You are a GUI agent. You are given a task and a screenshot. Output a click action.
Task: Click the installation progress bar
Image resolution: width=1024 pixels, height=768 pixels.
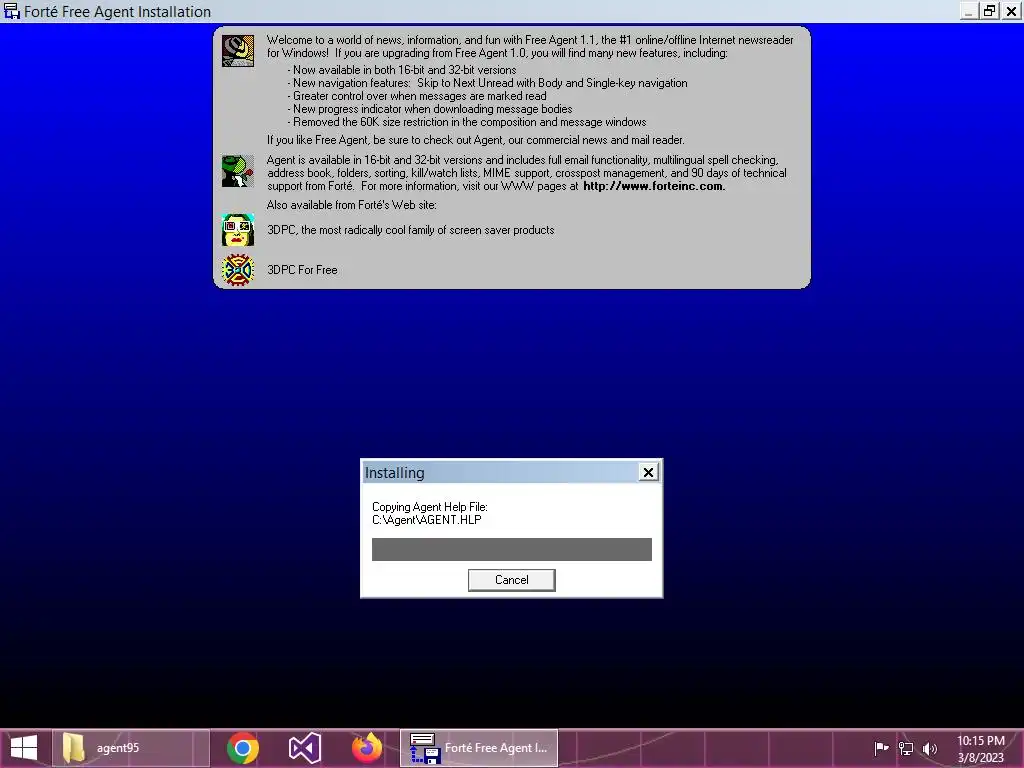point(511,549)
